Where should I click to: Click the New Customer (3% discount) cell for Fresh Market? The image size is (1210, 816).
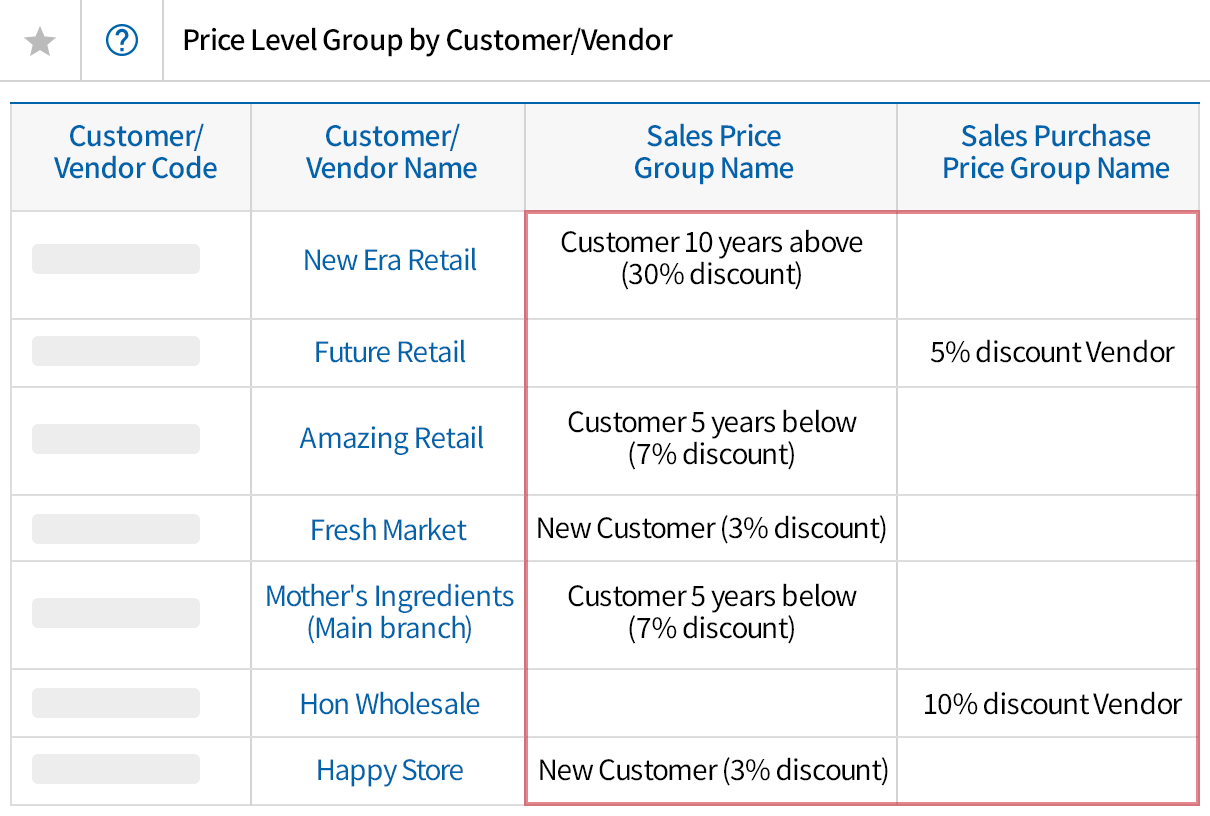712,528
